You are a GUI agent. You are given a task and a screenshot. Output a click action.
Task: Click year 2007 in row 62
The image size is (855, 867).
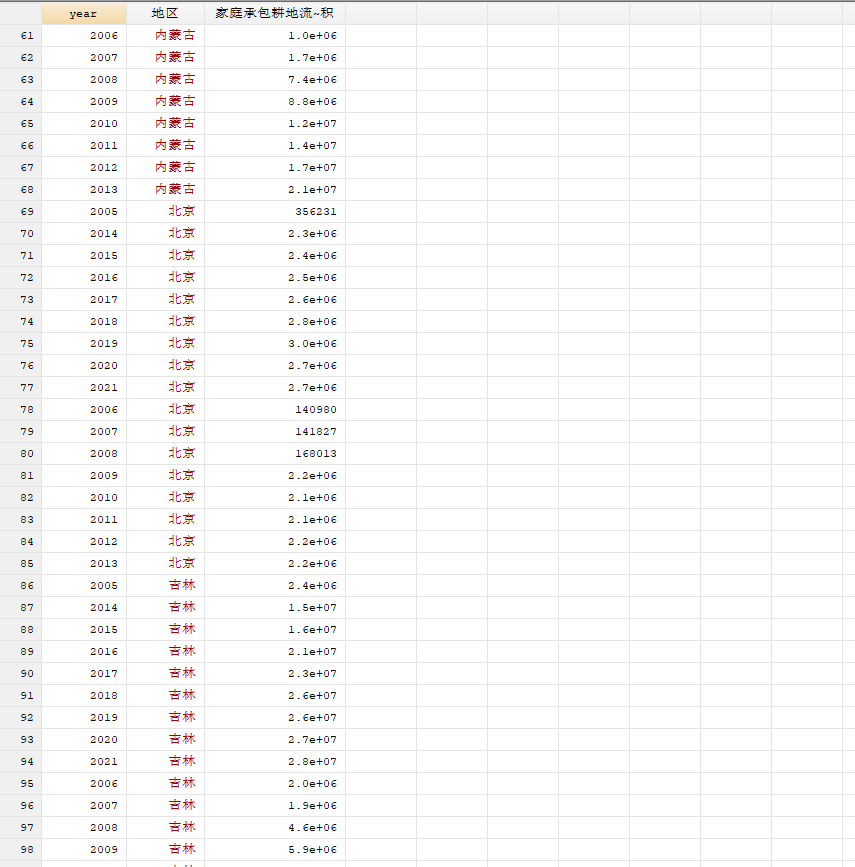point(103,58)
